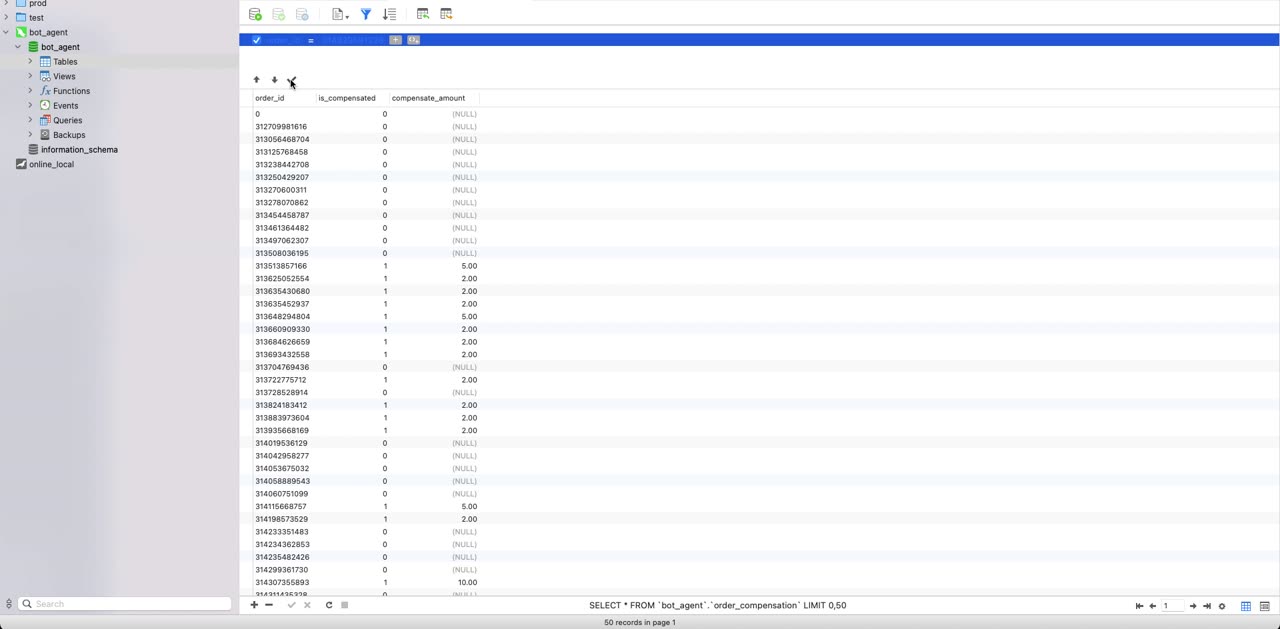Discard changes with bottom X icon
Image resolution: width=1280 pixels, height=629 pixels.
(x=307, y=605)
